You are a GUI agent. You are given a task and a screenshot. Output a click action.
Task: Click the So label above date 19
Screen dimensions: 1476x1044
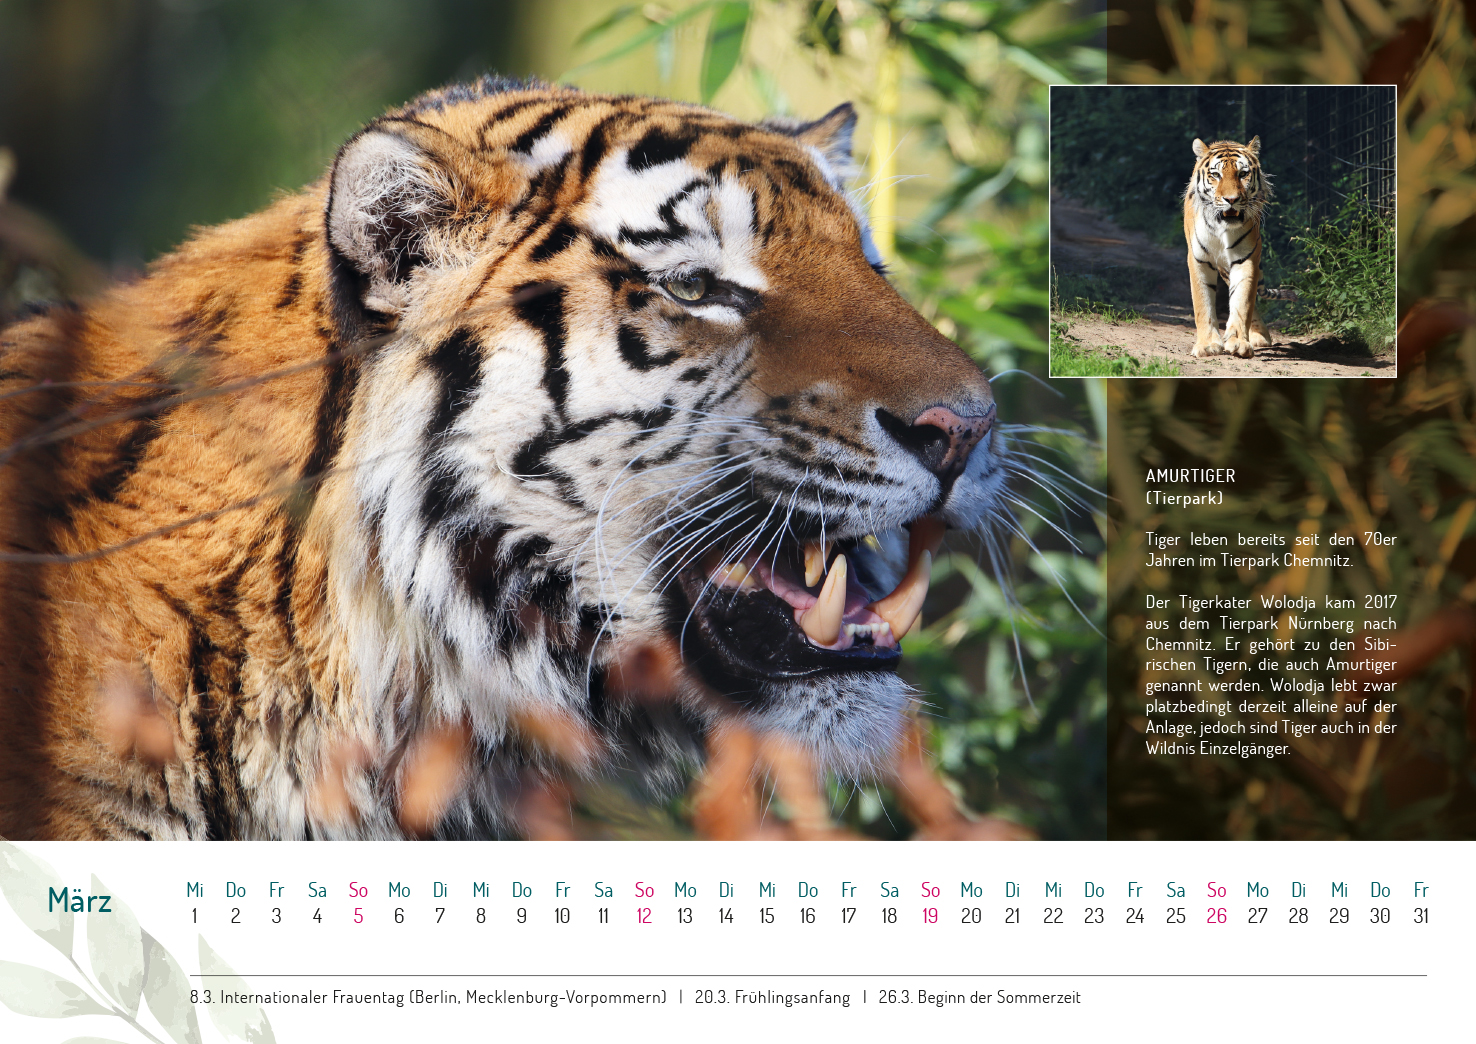(930, 890)
